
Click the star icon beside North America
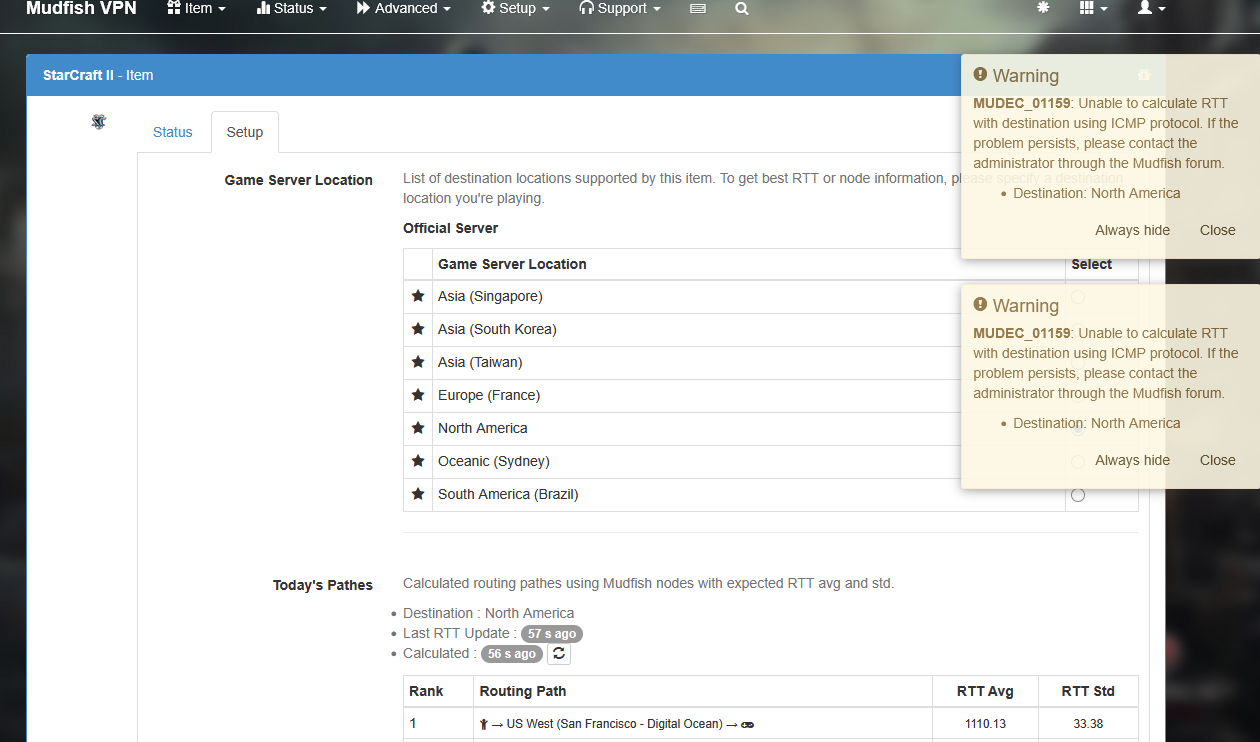pyautogui.click(x=418, y=428)
